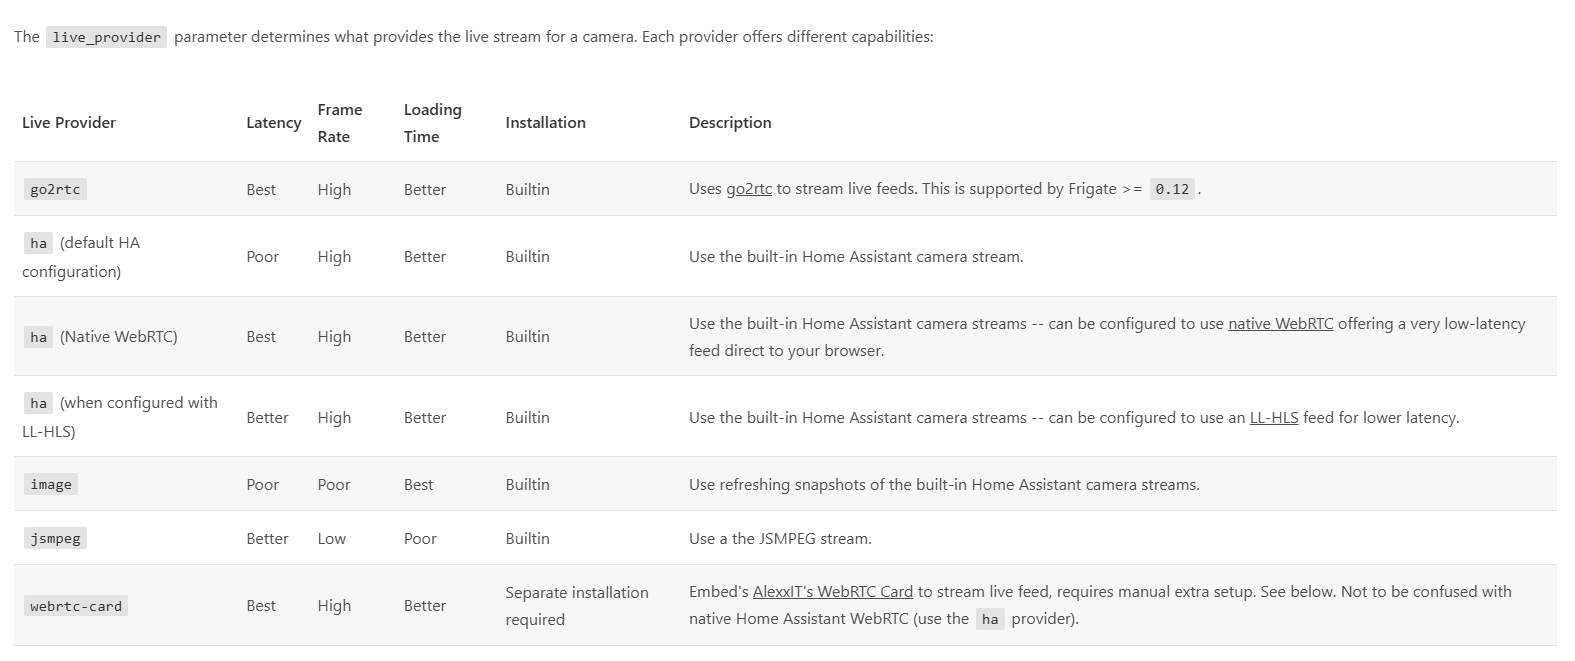Open the native WebRTC link

point(1280,324)
